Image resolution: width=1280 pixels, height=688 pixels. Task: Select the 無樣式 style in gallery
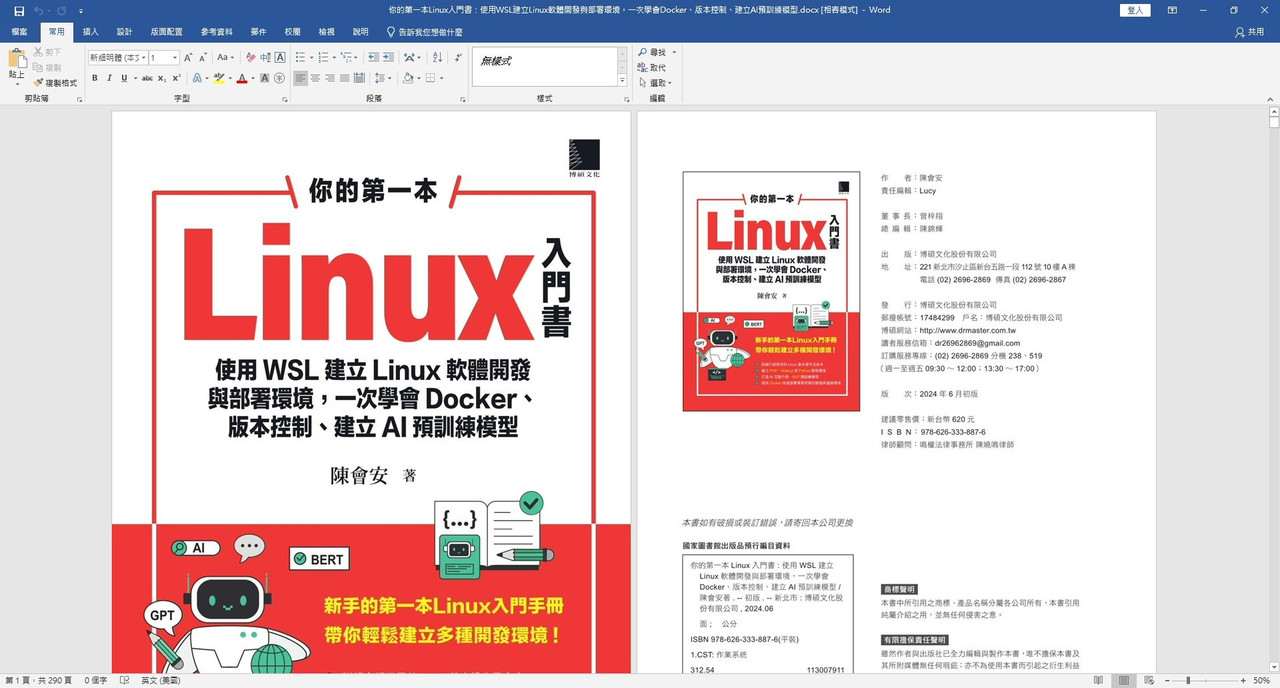click(495, 61)
